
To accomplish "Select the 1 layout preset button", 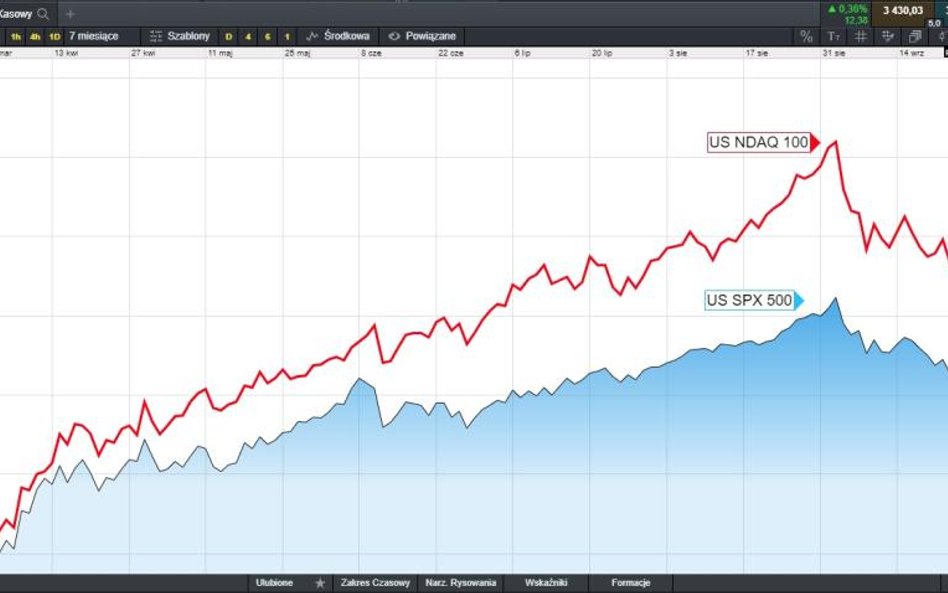I will click(287, 37).
